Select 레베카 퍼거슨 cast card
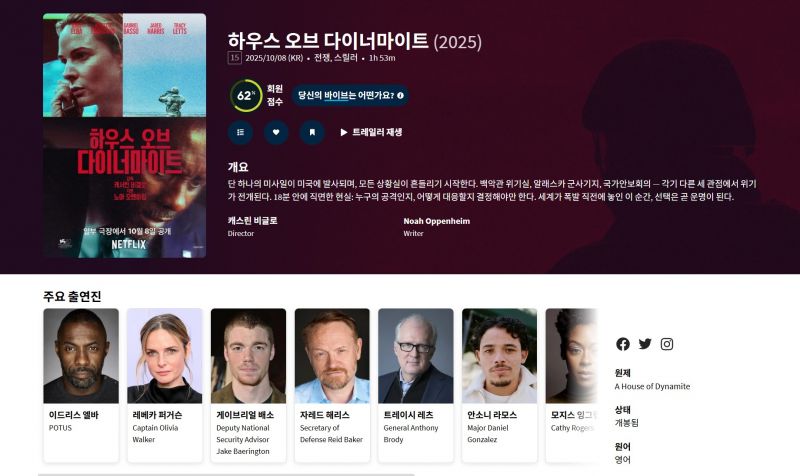The height and width of the screenshot is (476, 800). 165,385
